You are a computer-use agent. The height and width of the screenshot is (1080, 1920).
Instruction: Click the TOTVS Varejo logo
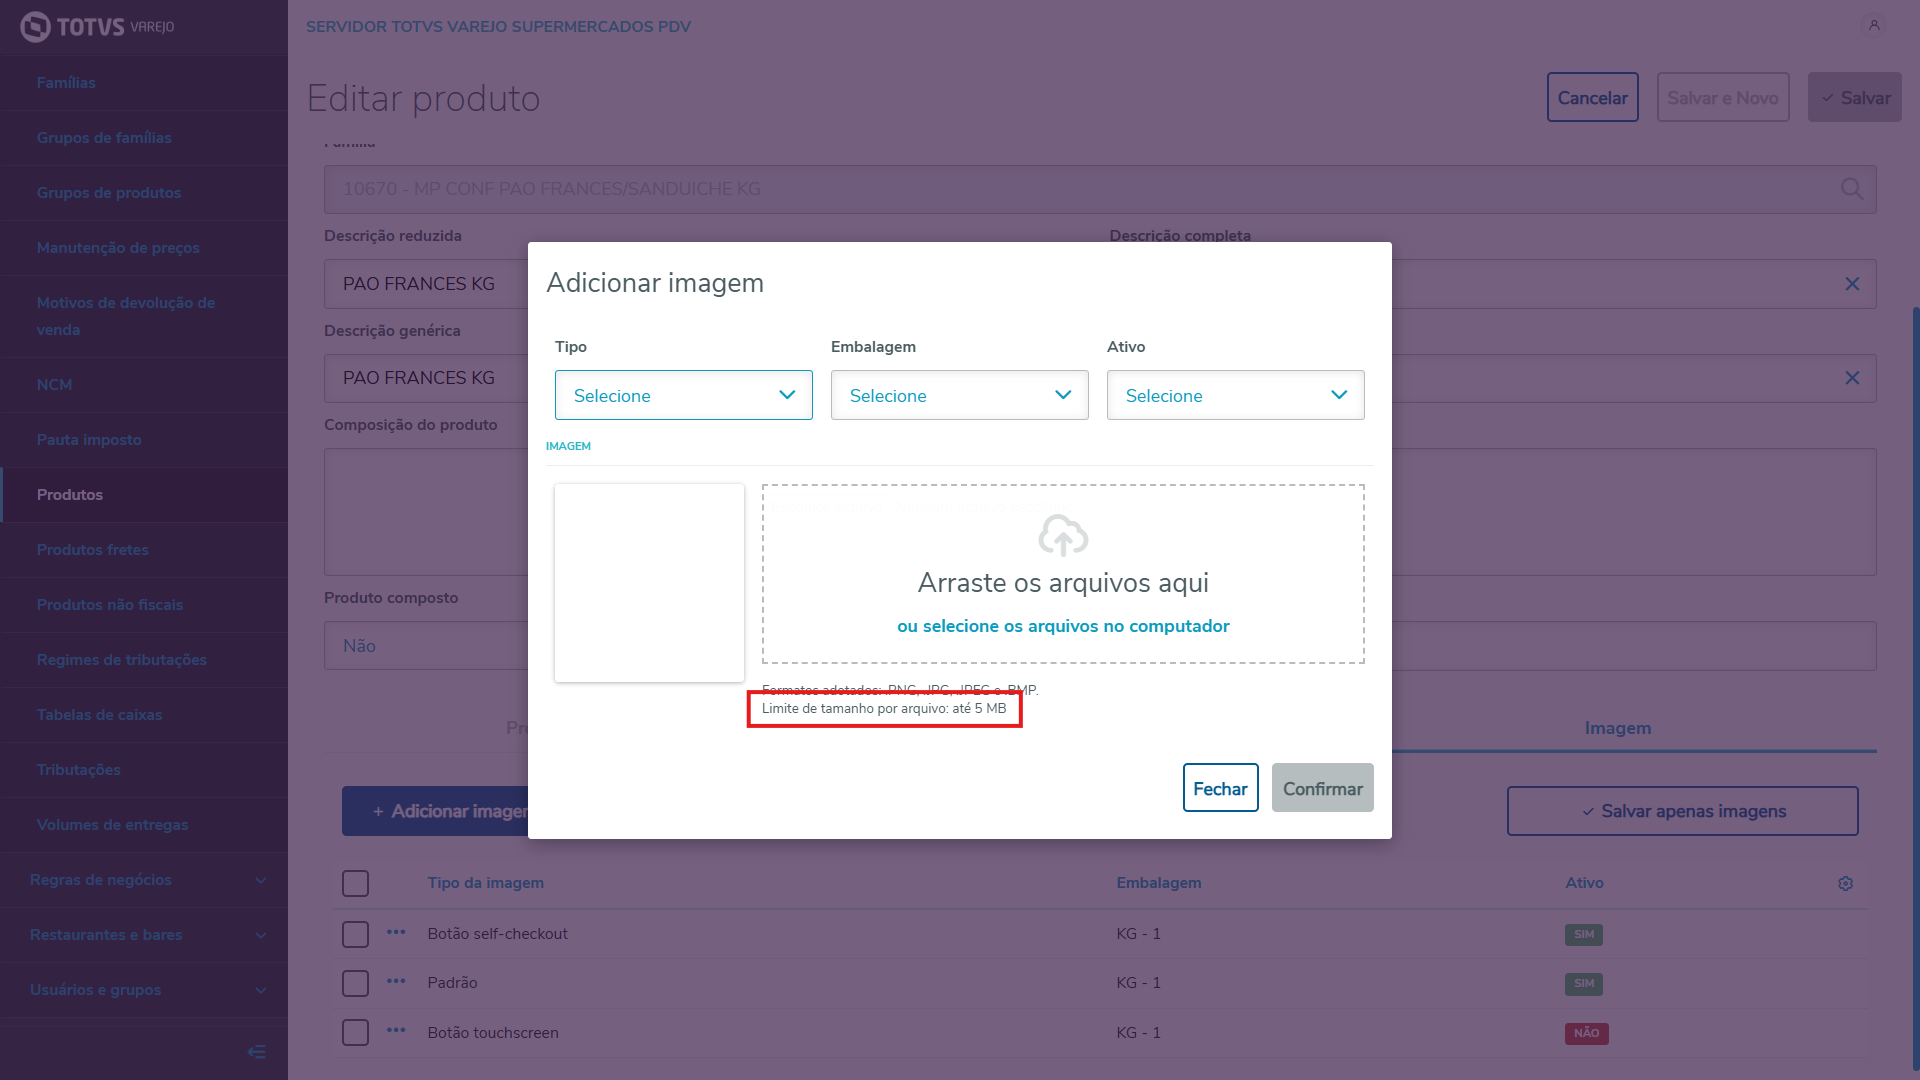coord(97,27)
